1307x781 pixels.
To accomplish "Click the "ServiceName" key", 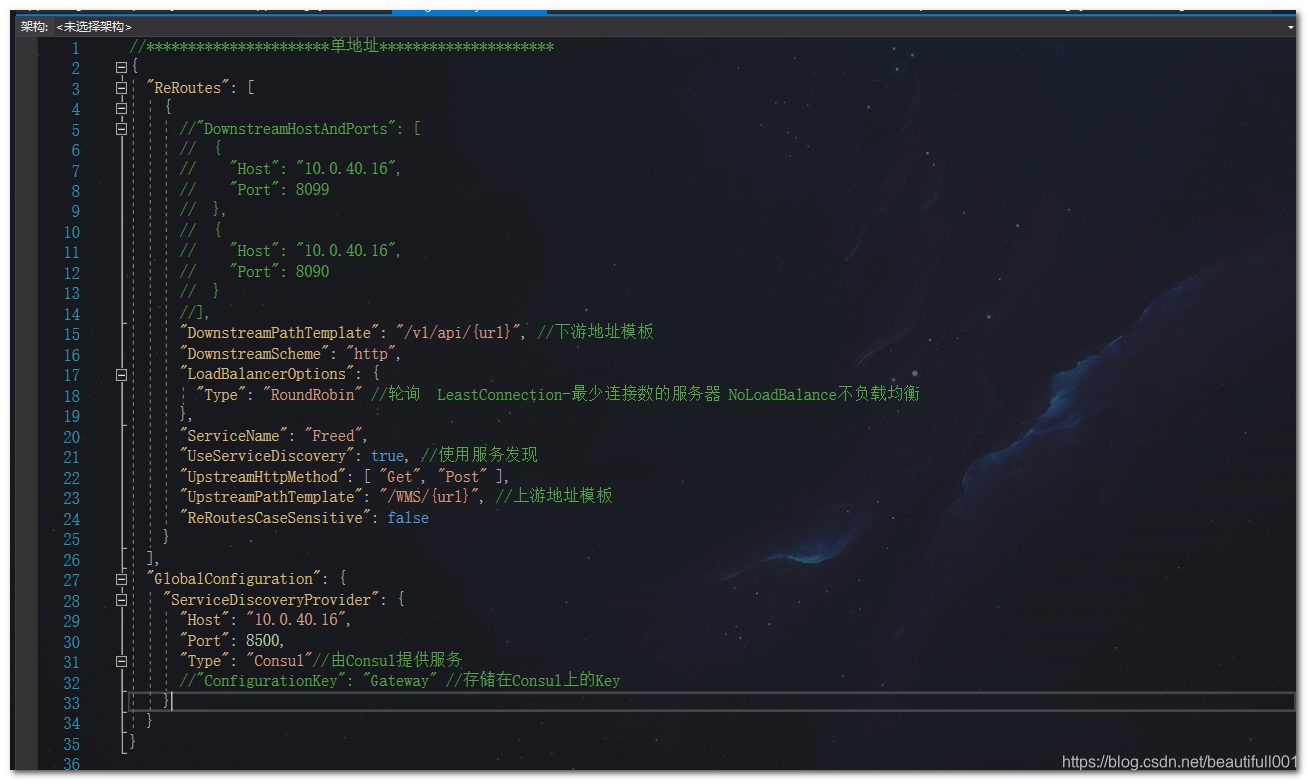I will (233, 436).
